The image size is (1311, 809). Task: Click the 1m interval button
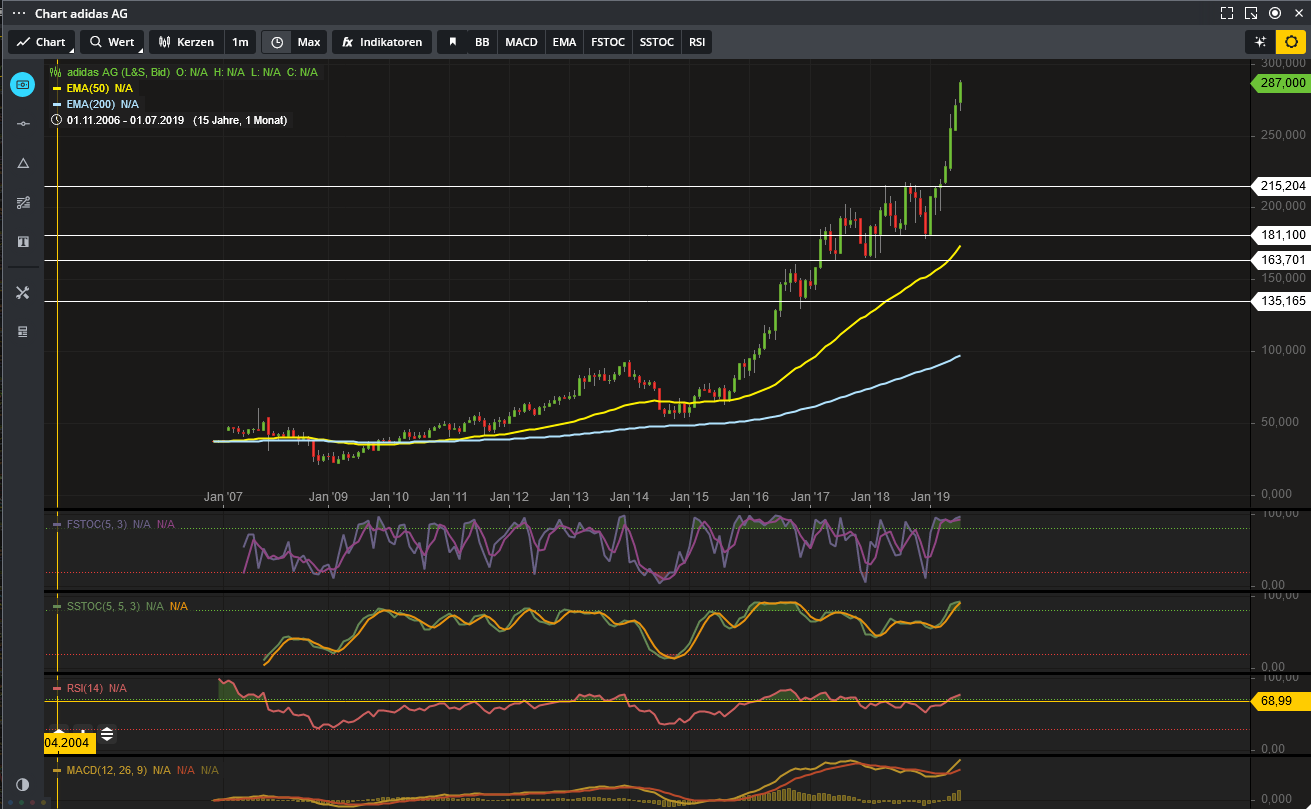[x=240, y=42]
